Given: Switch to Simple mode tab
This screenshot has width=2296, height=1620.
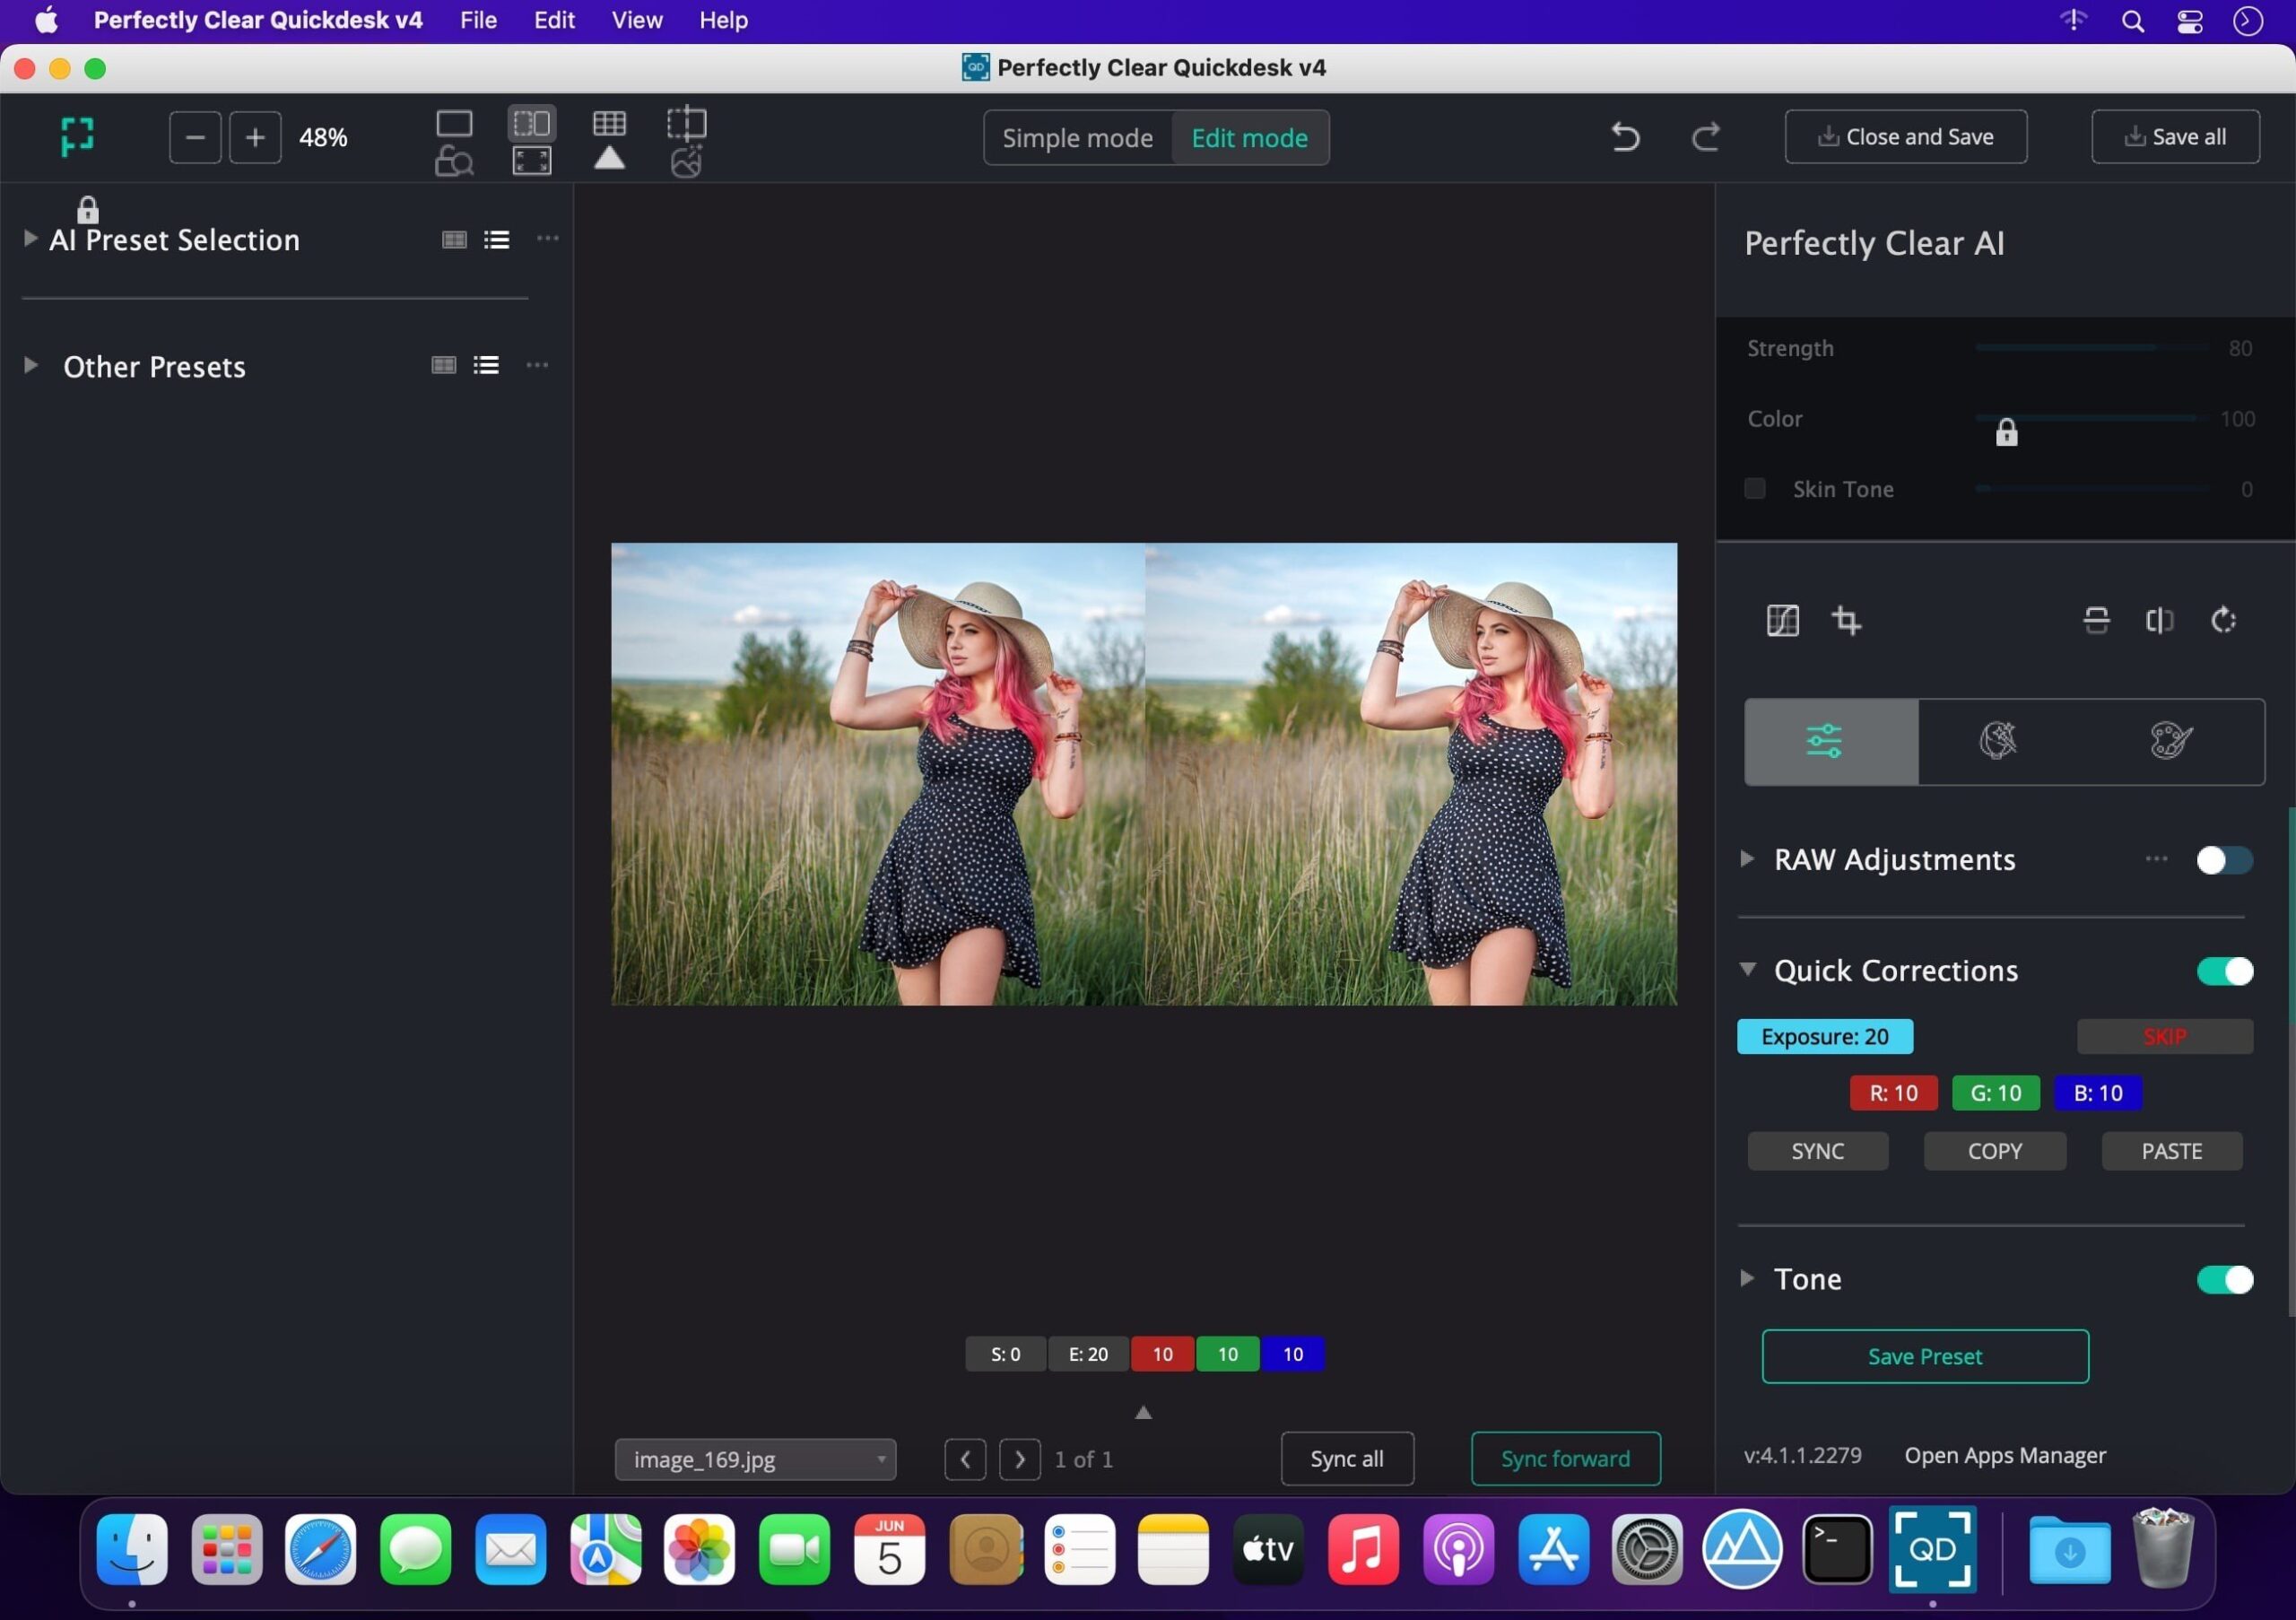Looking at the screenshot, I should (1077, 138).
